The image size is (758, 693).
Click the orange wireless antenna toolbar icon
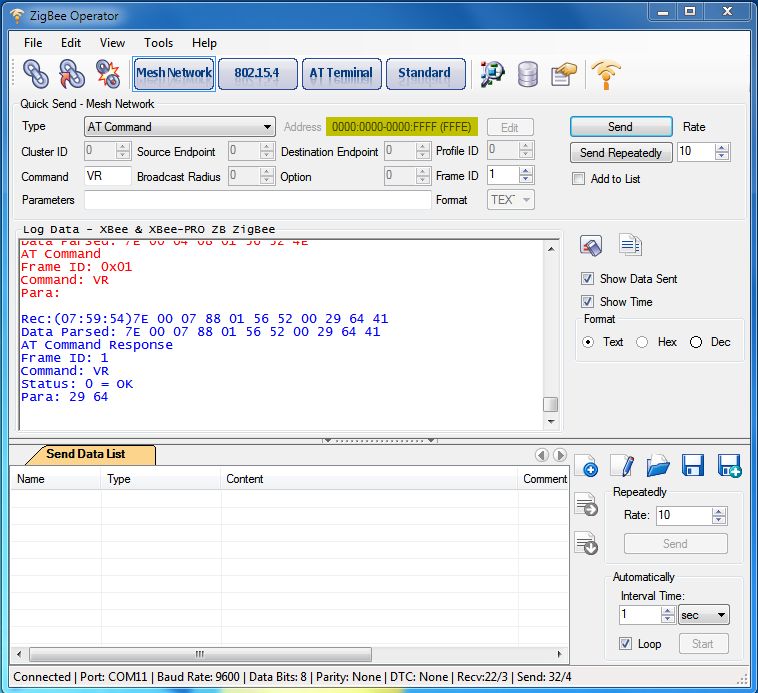coord(606,74)
